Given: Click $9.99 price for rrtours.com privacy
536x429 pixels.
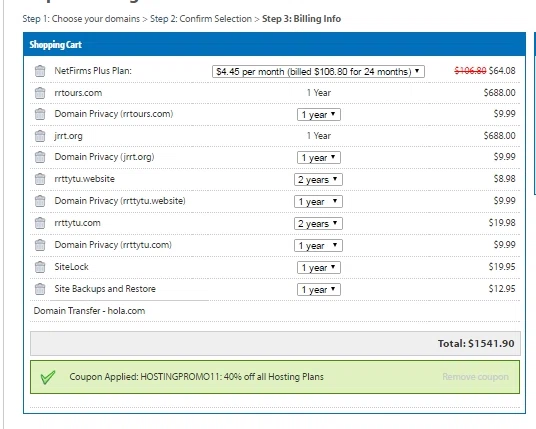Looking at the screenshot, I should [505, 114].
